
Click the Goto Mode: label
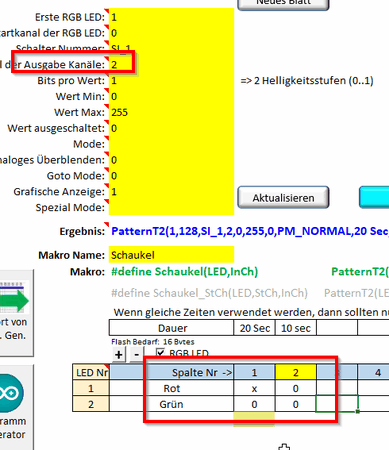coord(76,176)
